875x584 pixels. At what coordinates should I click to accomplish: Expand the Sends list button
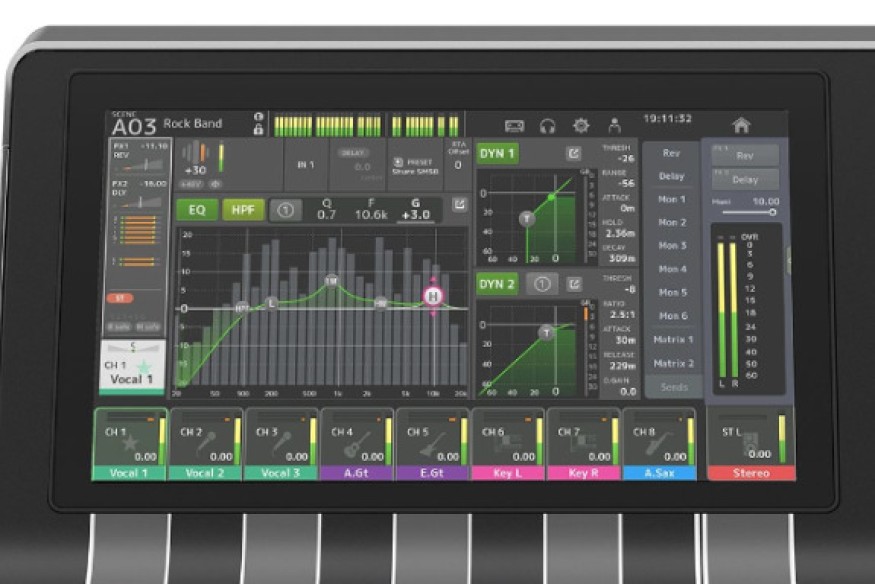click(673, 387)
